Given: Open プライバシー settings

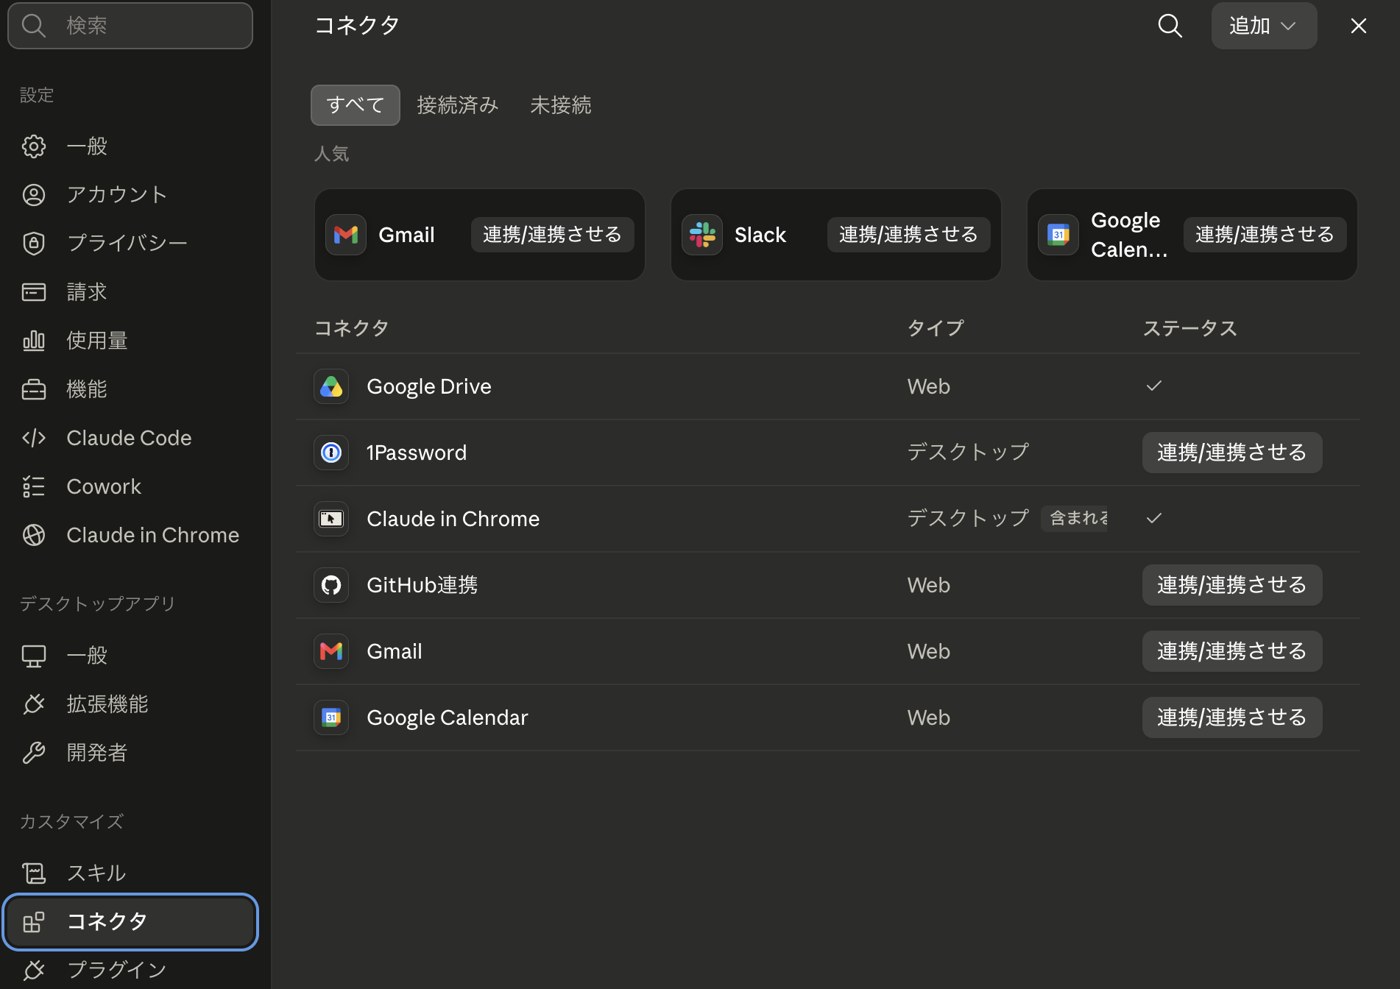Looking at the screenshot, I should (x=126, y=243).
